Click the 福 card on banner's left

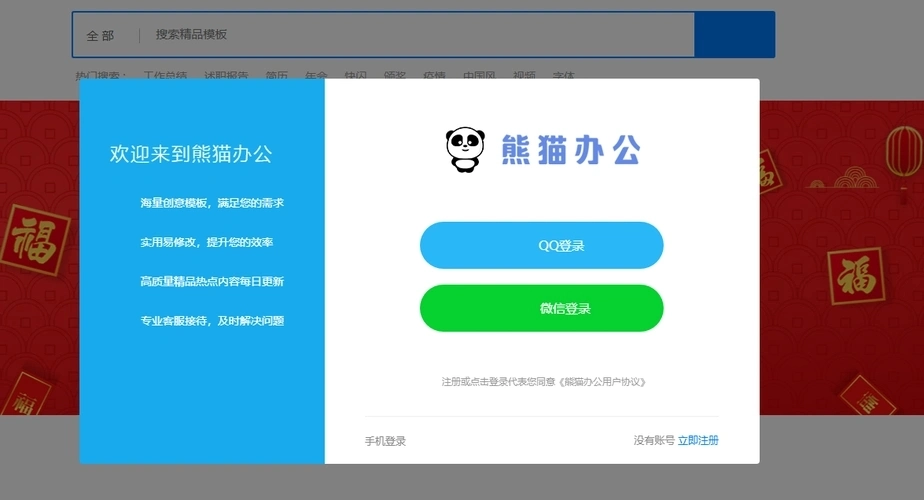coord(36,238)
